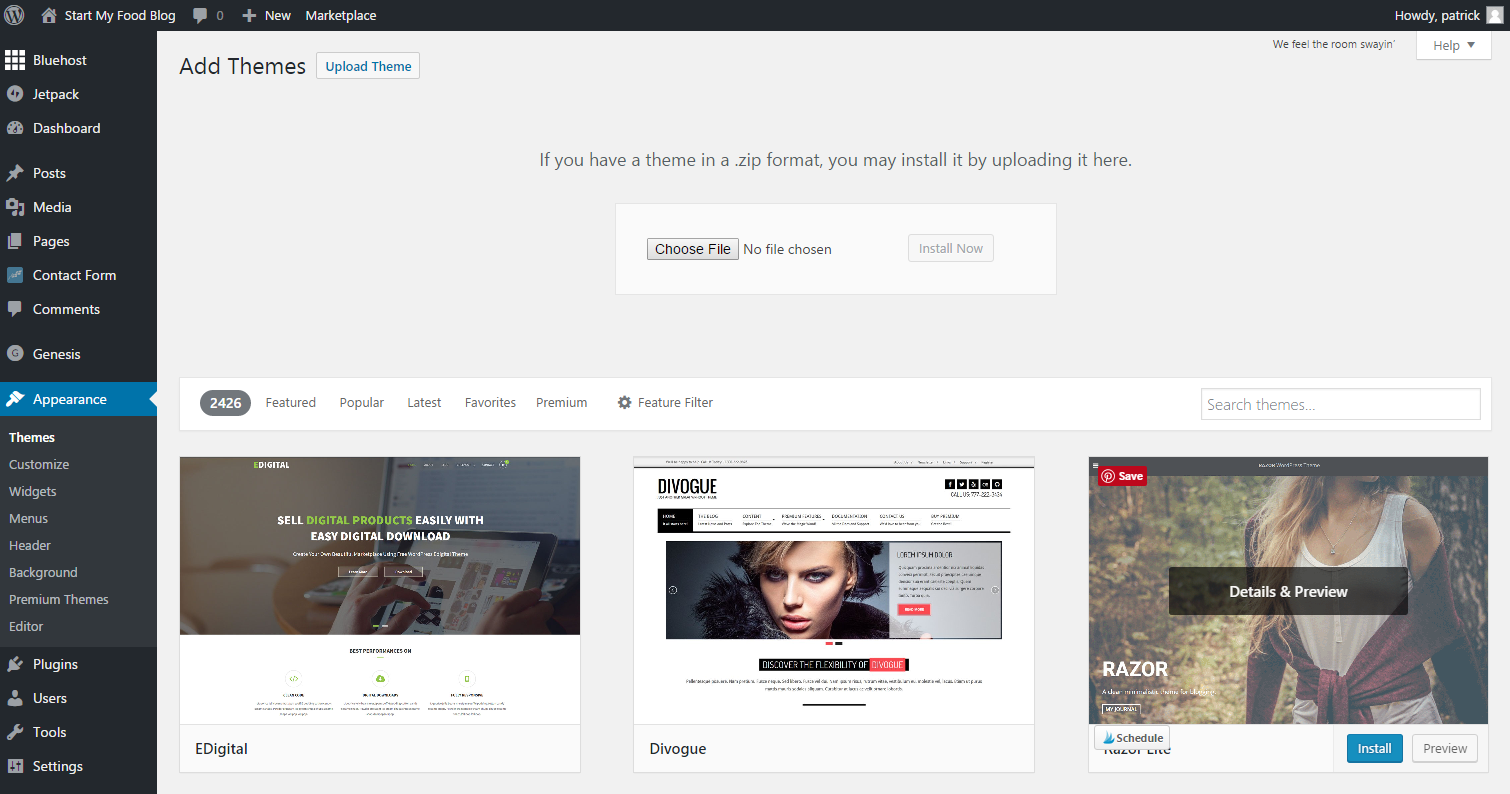Open Jetpack from the sidebar icon

click(15, 94)
